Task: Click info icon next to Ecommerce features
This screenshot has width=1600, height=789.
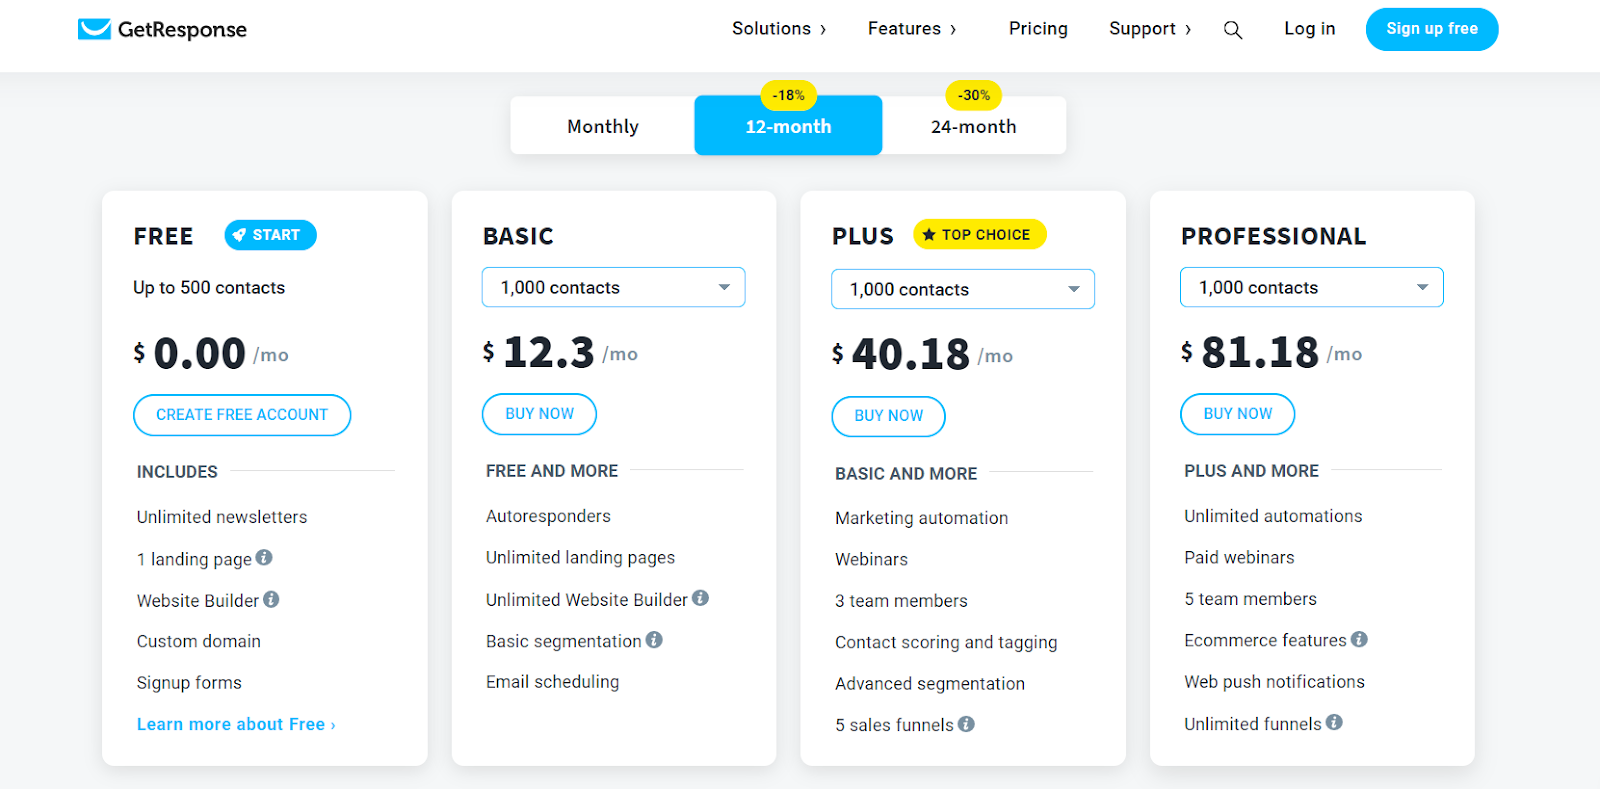Action: tap(1359, 639)
